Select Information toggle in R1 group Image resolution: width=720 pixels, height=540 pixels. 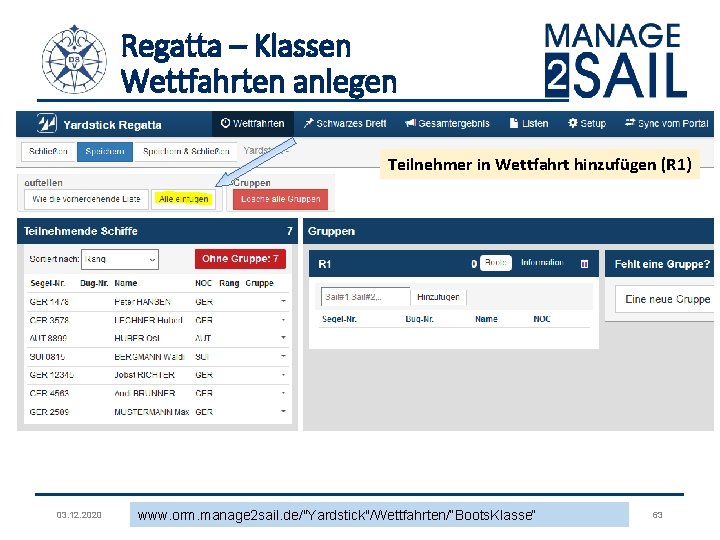542,263
